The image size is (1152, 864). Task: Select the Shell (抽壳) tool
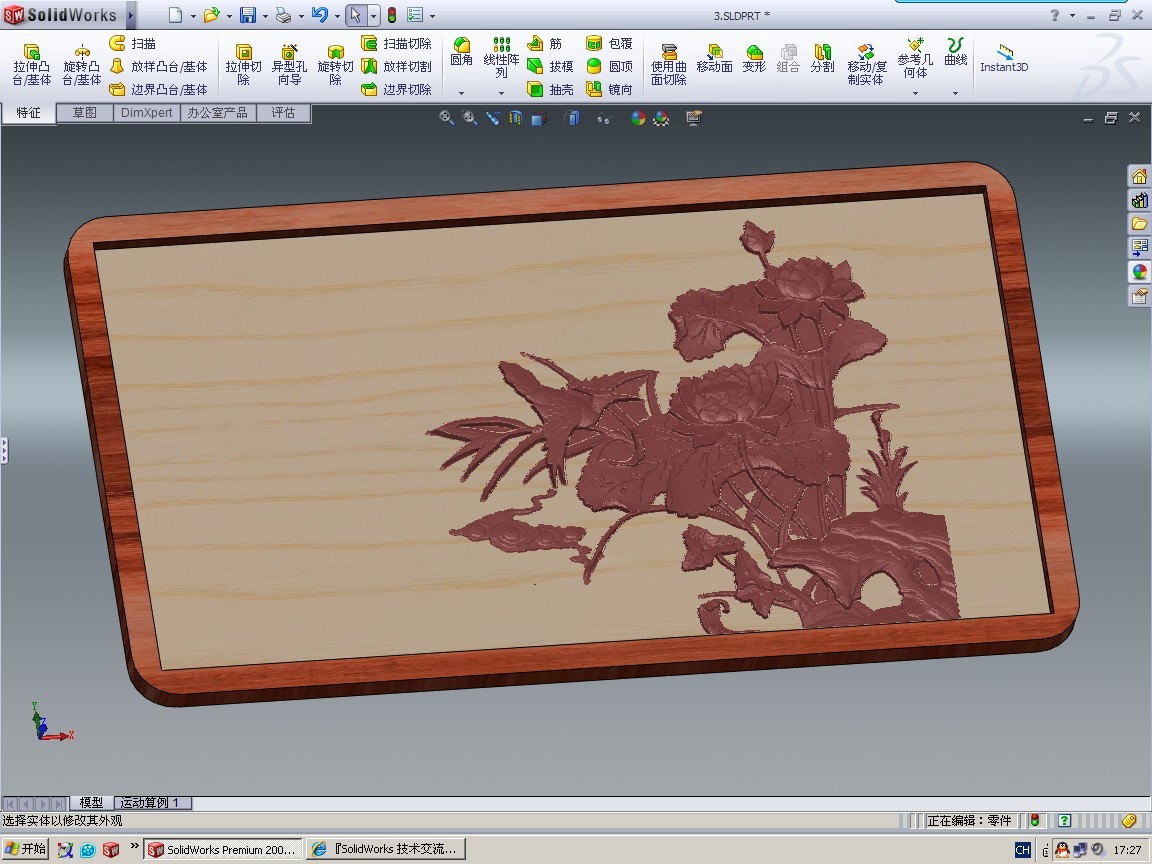(550, 90)
